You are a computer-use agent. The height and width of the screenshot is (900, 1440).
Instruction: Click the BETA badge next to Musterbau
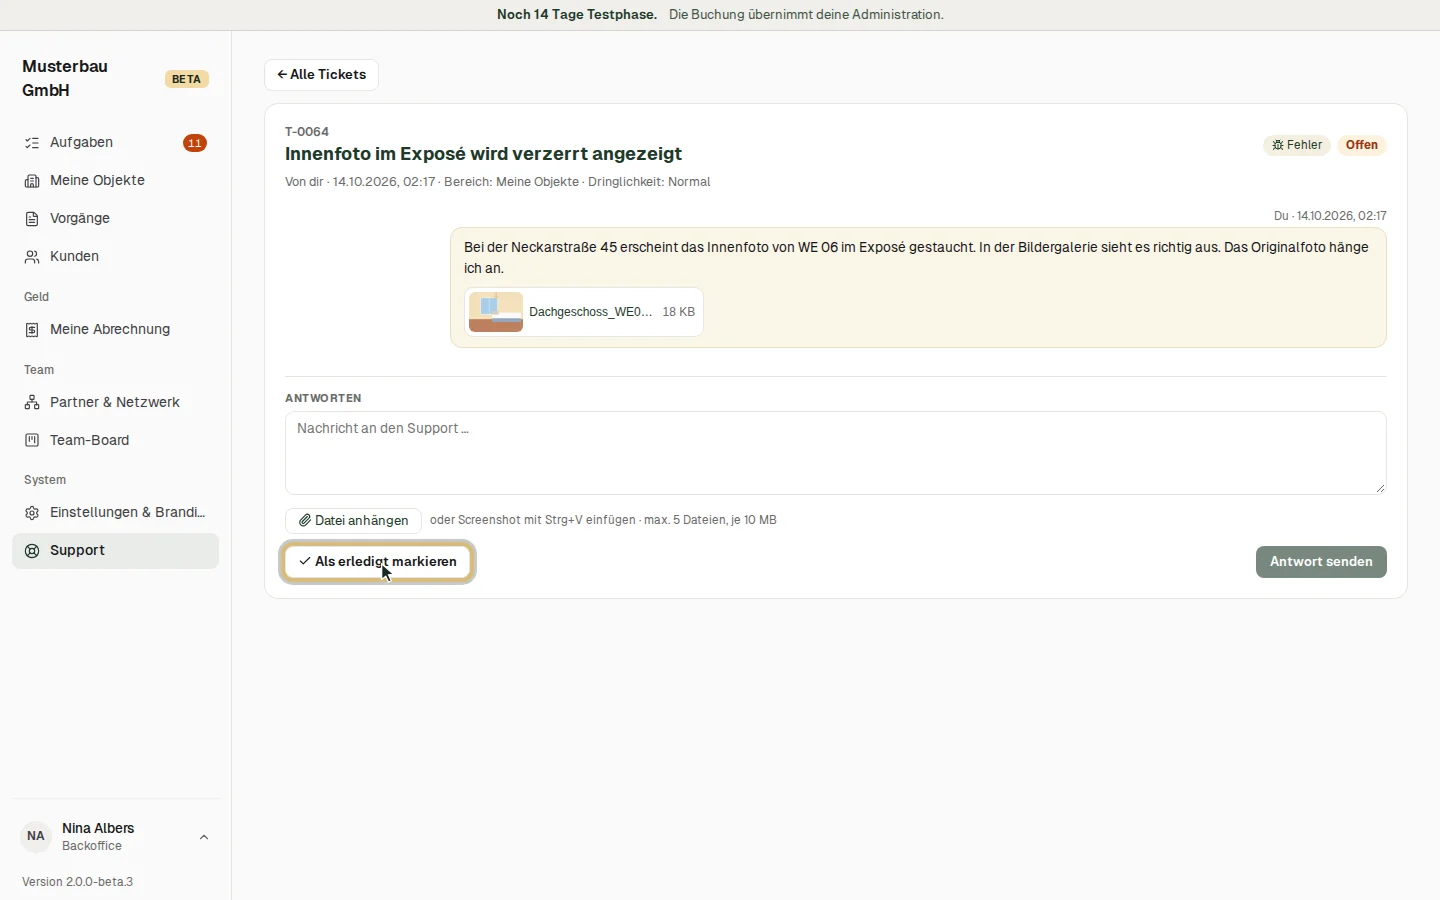coord(186,79)
